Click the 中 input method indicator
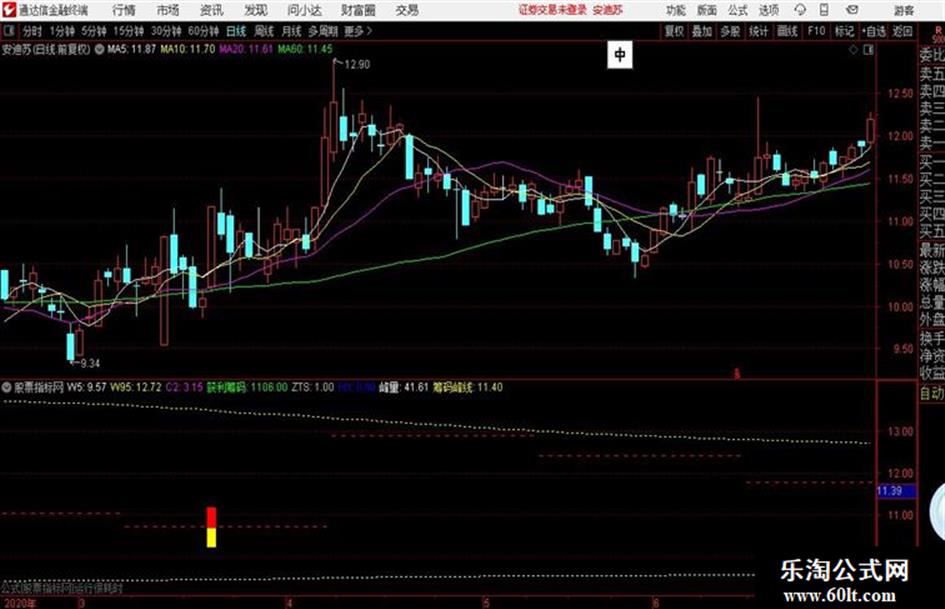Screen dimensions: 945x609 tap(620, 55)
